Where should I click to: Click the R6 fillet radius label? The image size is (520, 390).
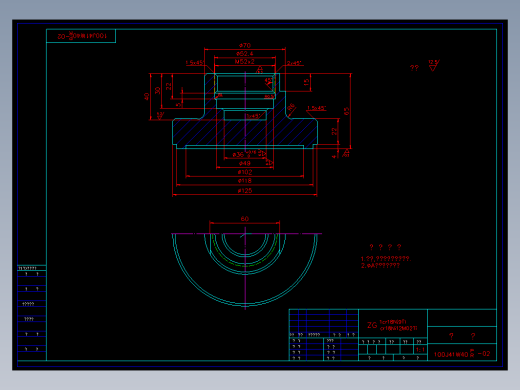(x=291, y=107)
